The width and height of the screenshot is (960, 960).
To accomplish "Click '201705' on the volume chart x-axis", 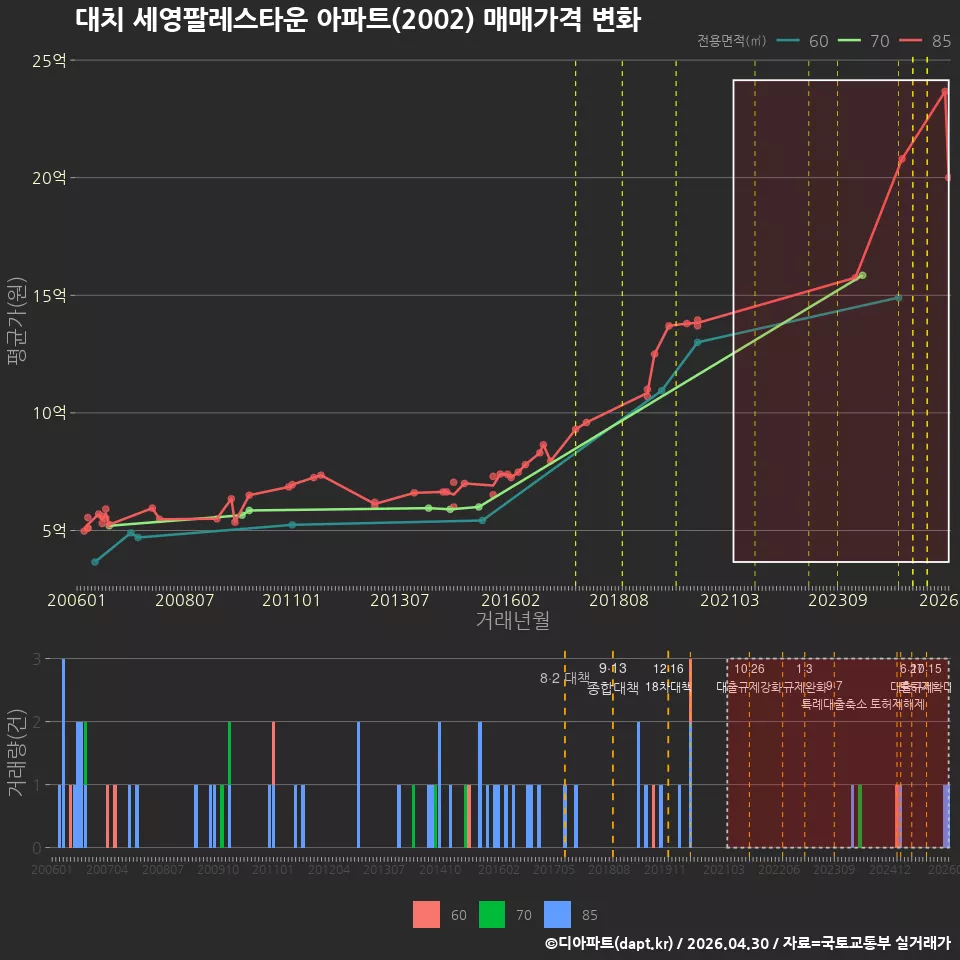I will pos(554,869).
